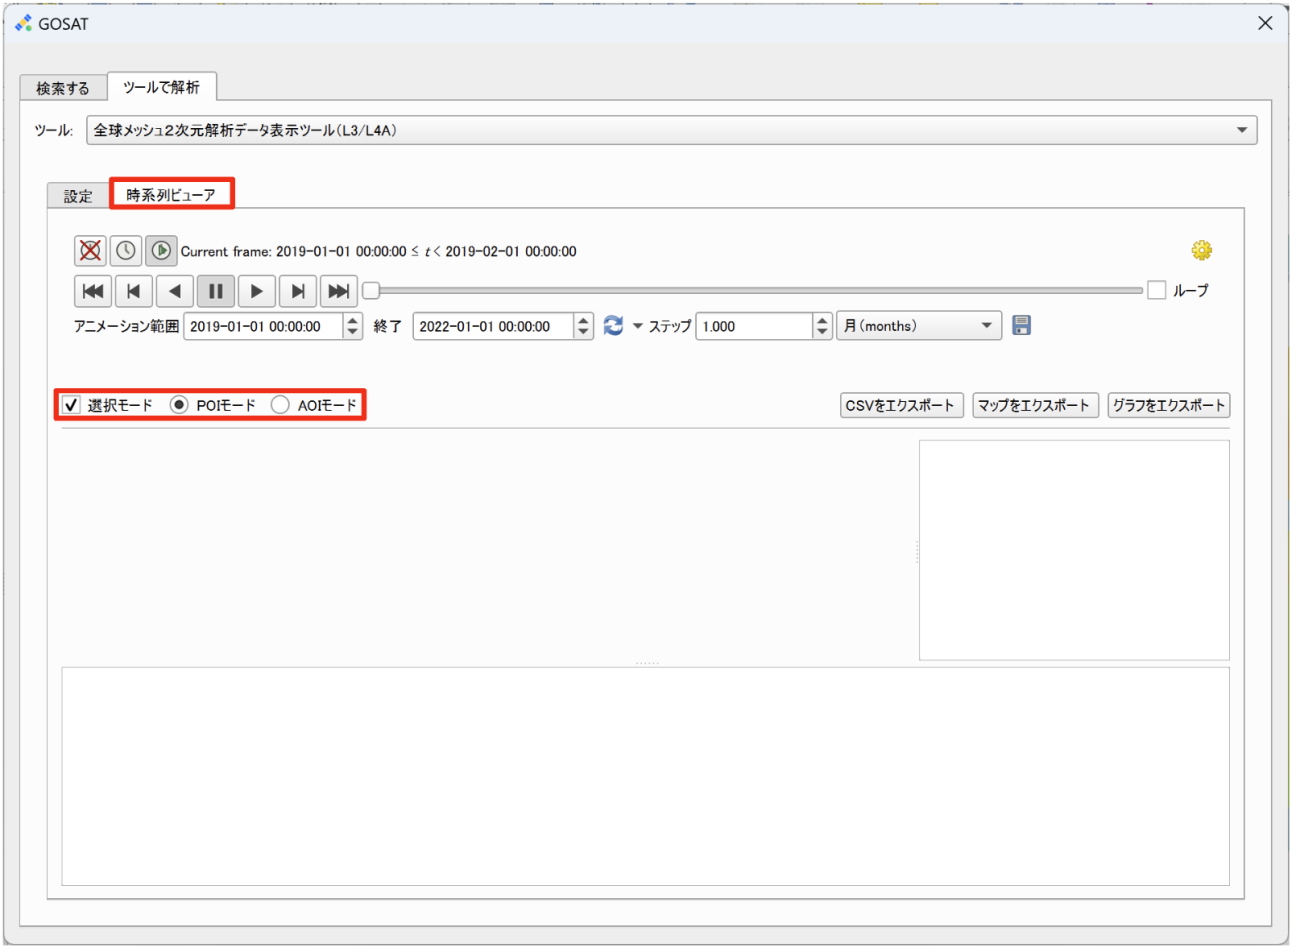
Task: Click the CSVをエクスポート button
Action: pos(901,405)
